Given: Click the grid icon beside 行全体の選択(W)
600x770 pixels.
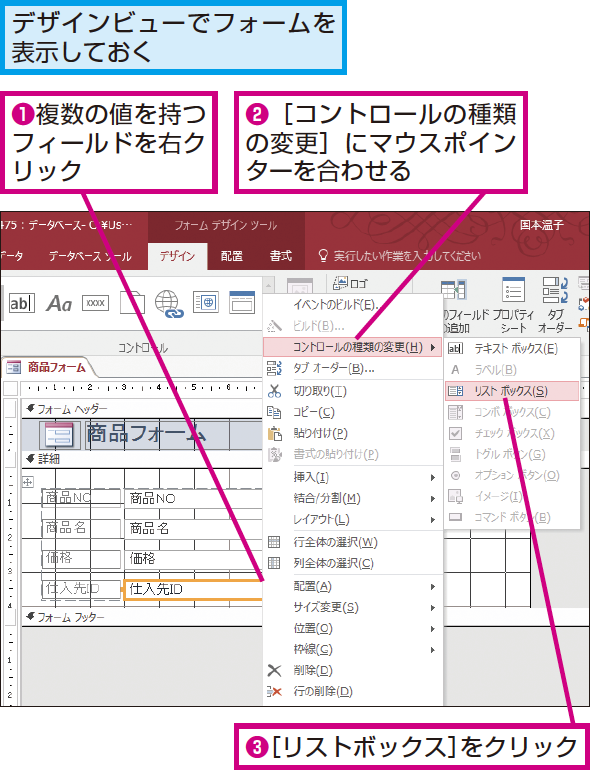Looking at the screenshot, I should (x=274, y=542).
